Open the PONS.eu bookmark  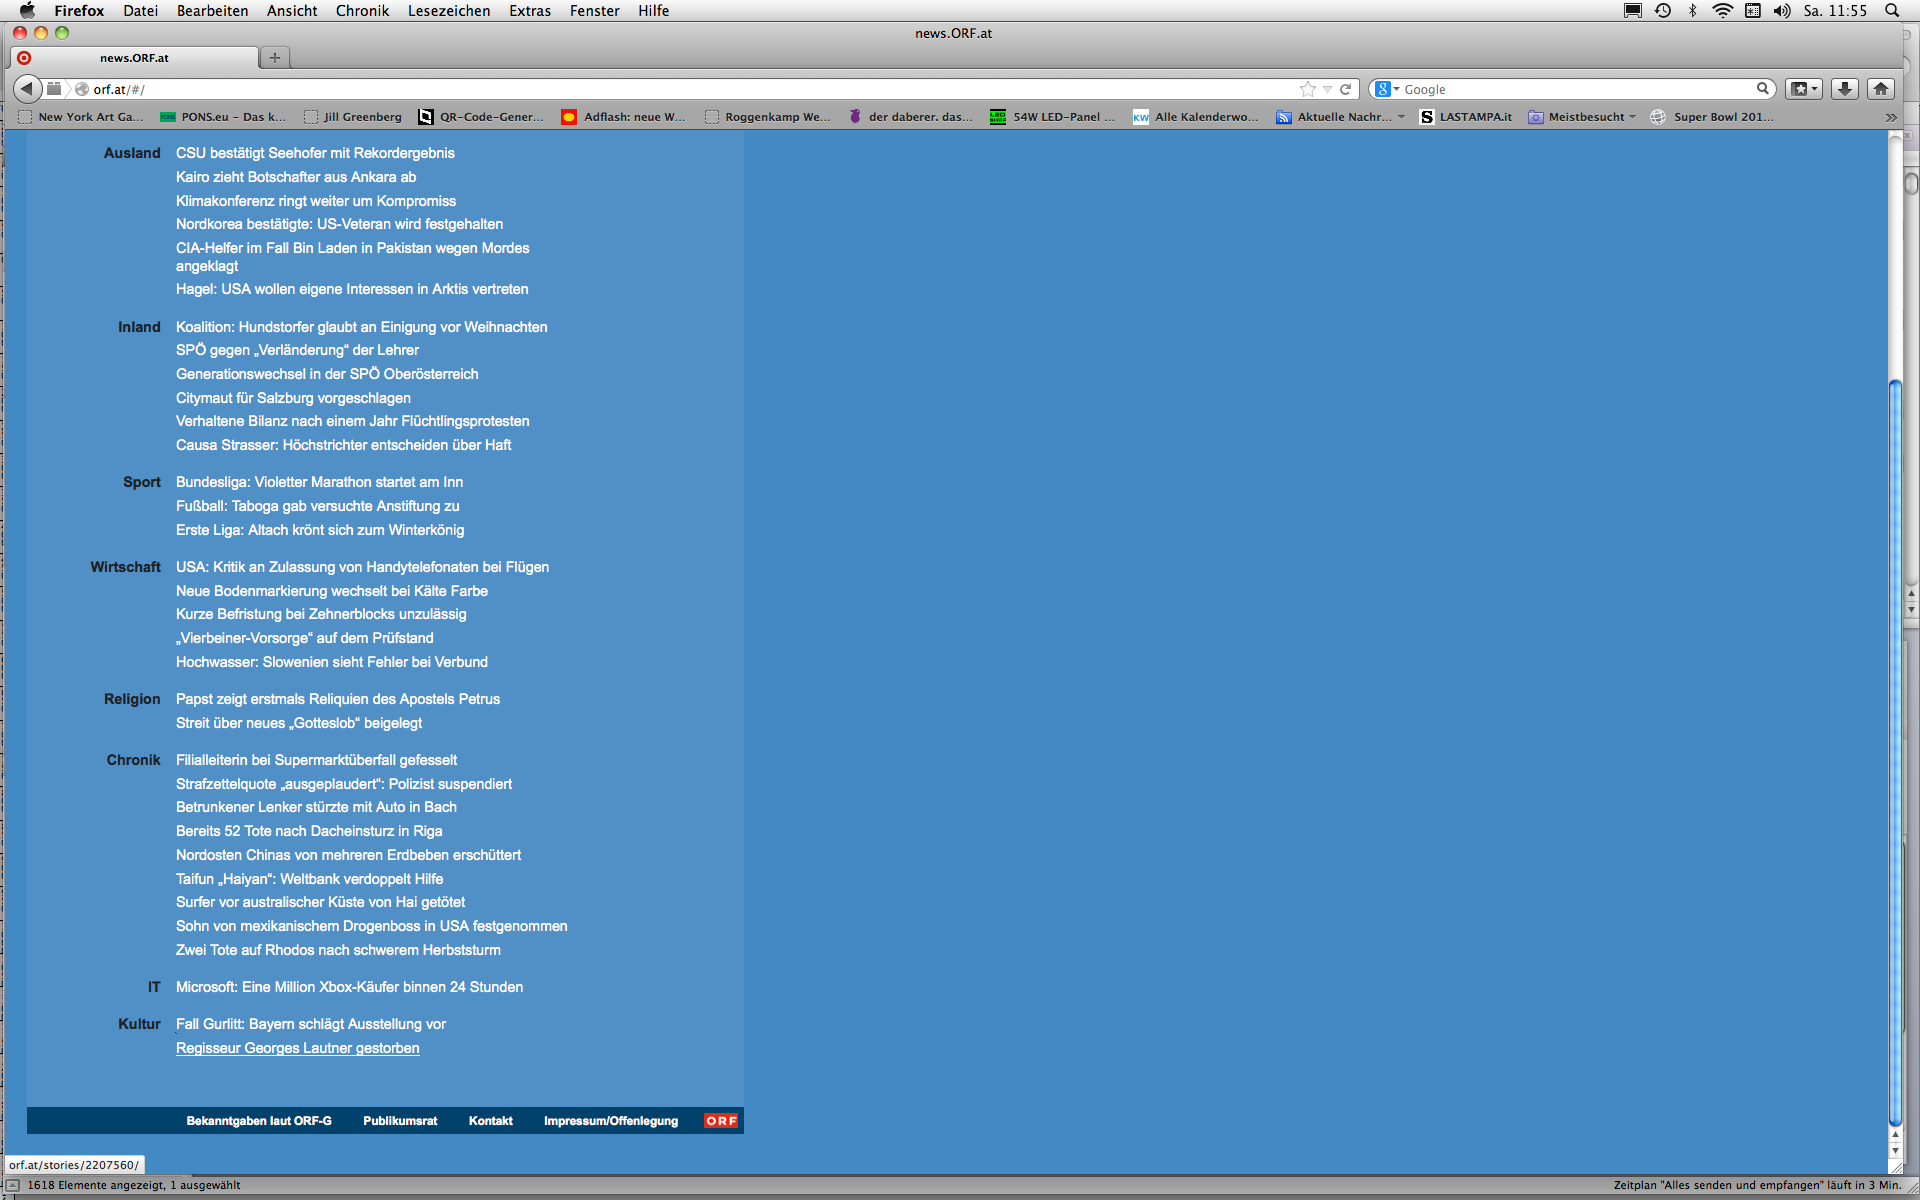pyautogui.click(x=223, y=117)
